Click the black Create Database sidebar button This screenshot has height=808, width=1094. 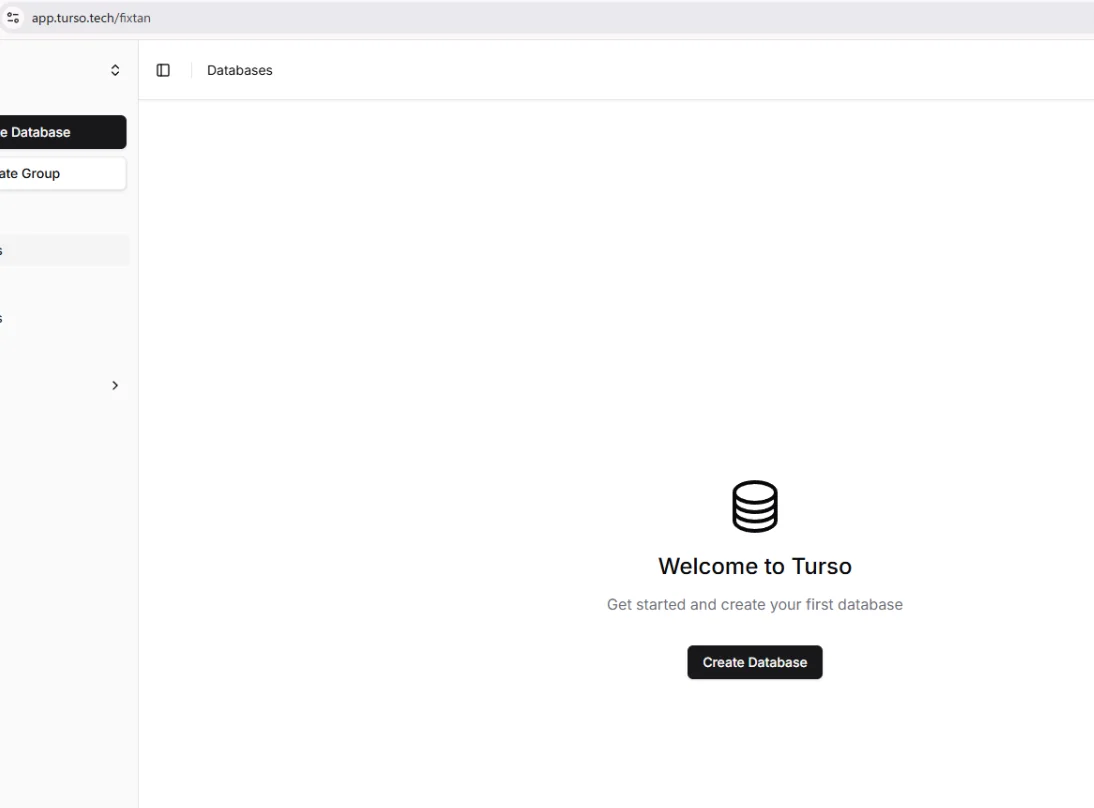tap(60, 132)
